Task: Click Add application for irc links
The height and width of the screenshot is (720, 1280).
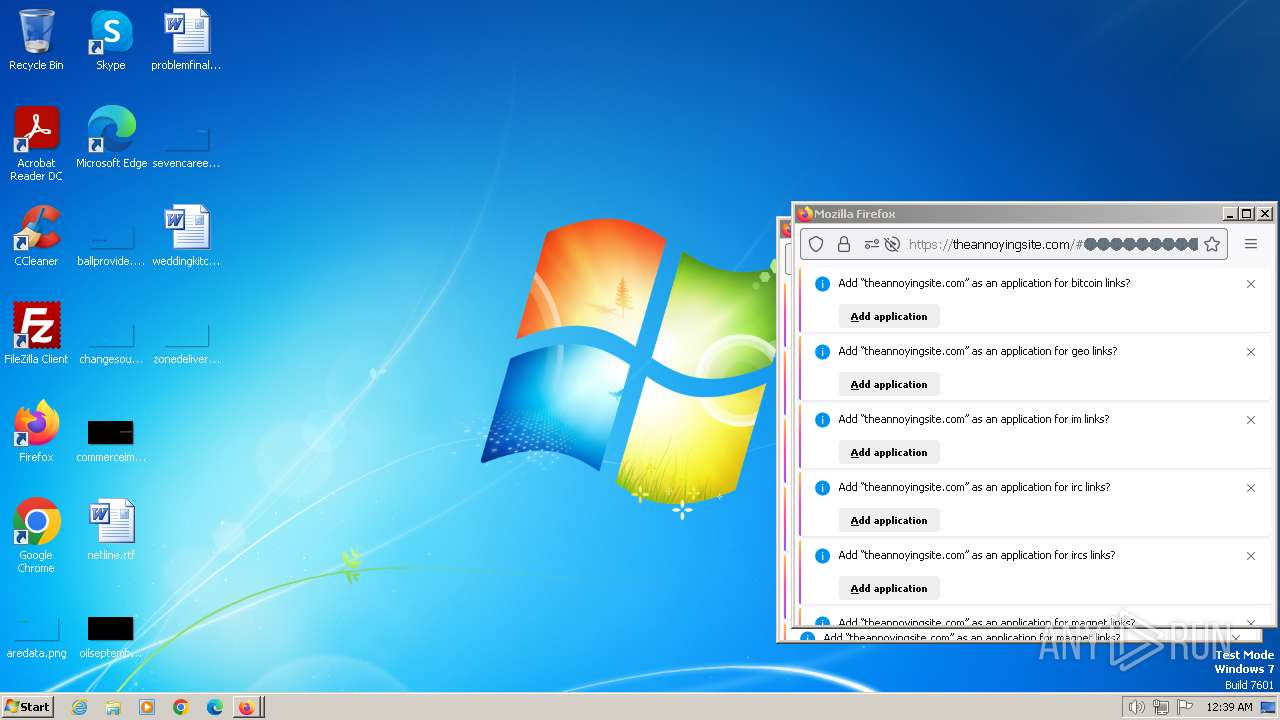Action: pyautogui.click(x=889, y=521)
